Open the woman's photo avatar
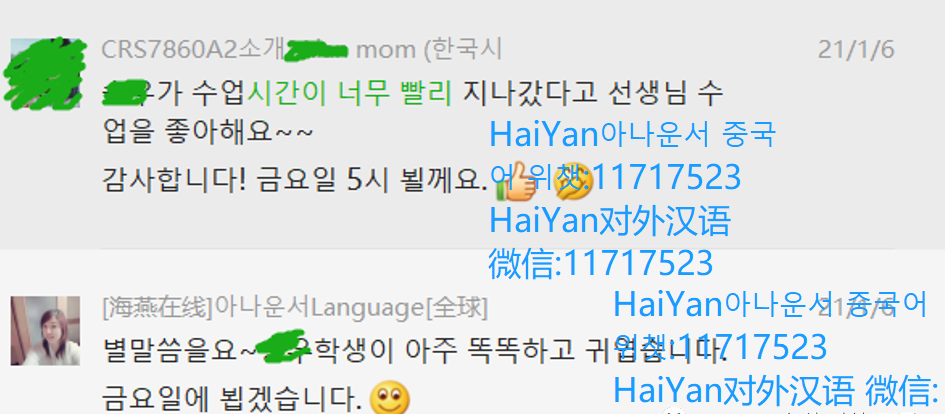This screenshot has width=945, height=414. [45, 330]
